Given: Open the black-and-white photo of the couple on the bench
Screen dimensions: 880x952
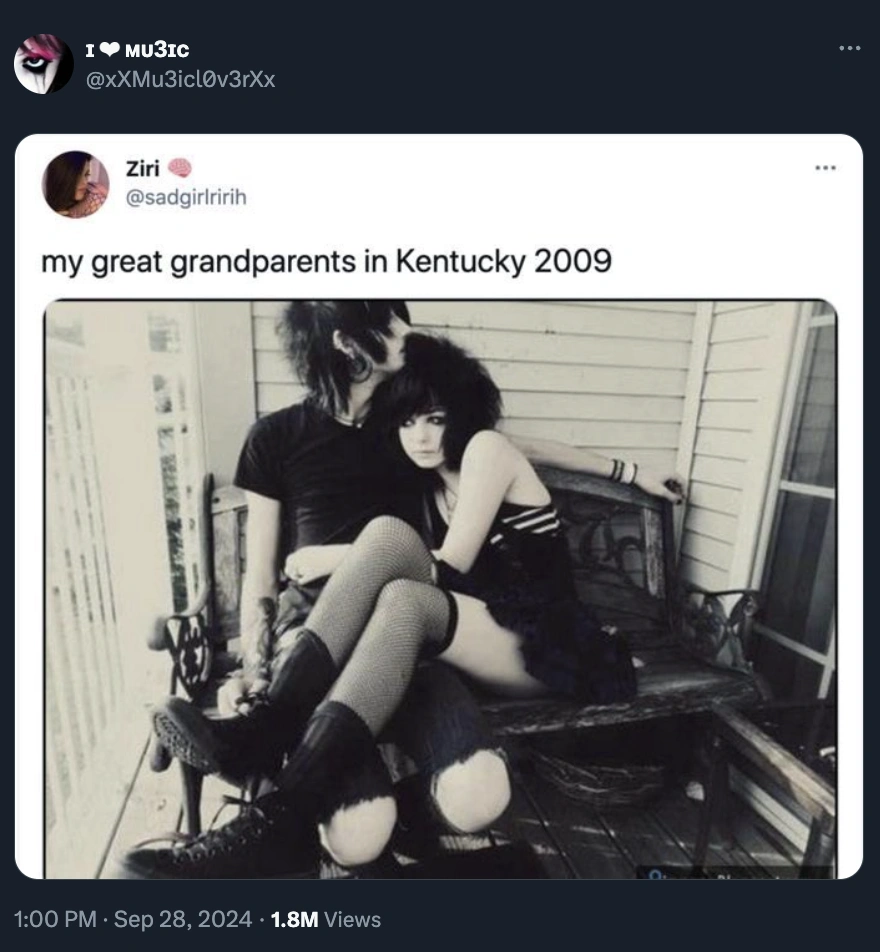Looking at the screenshot, I should (440, 589).
